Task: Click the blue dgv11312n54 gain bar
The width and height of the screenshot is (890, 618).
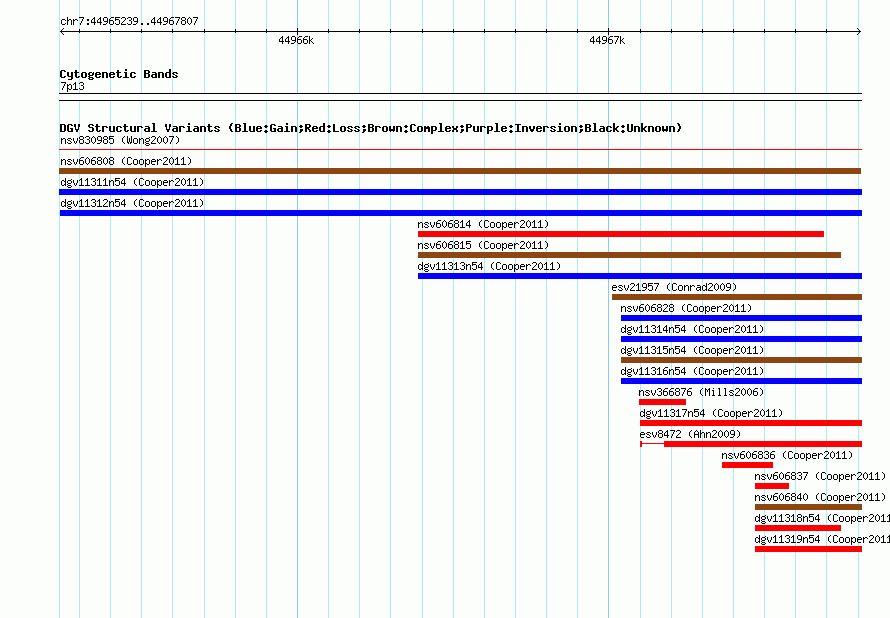Action: (460, 213)
